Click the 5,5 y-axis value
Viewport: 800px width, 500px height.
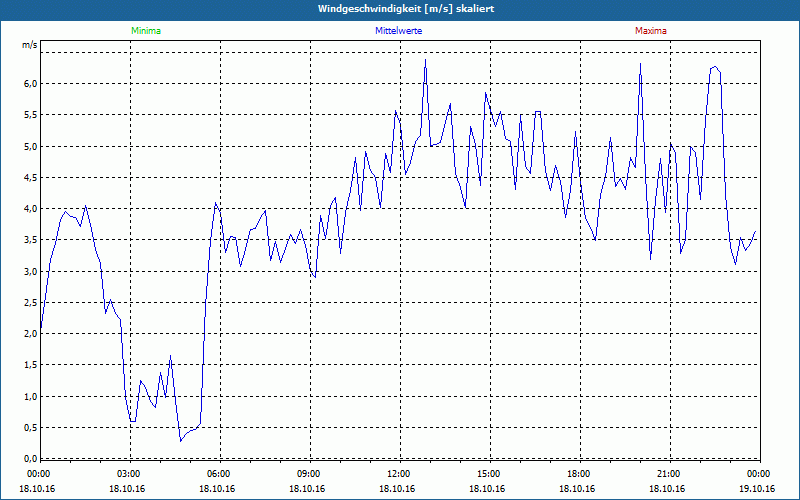tap(30, 115)
